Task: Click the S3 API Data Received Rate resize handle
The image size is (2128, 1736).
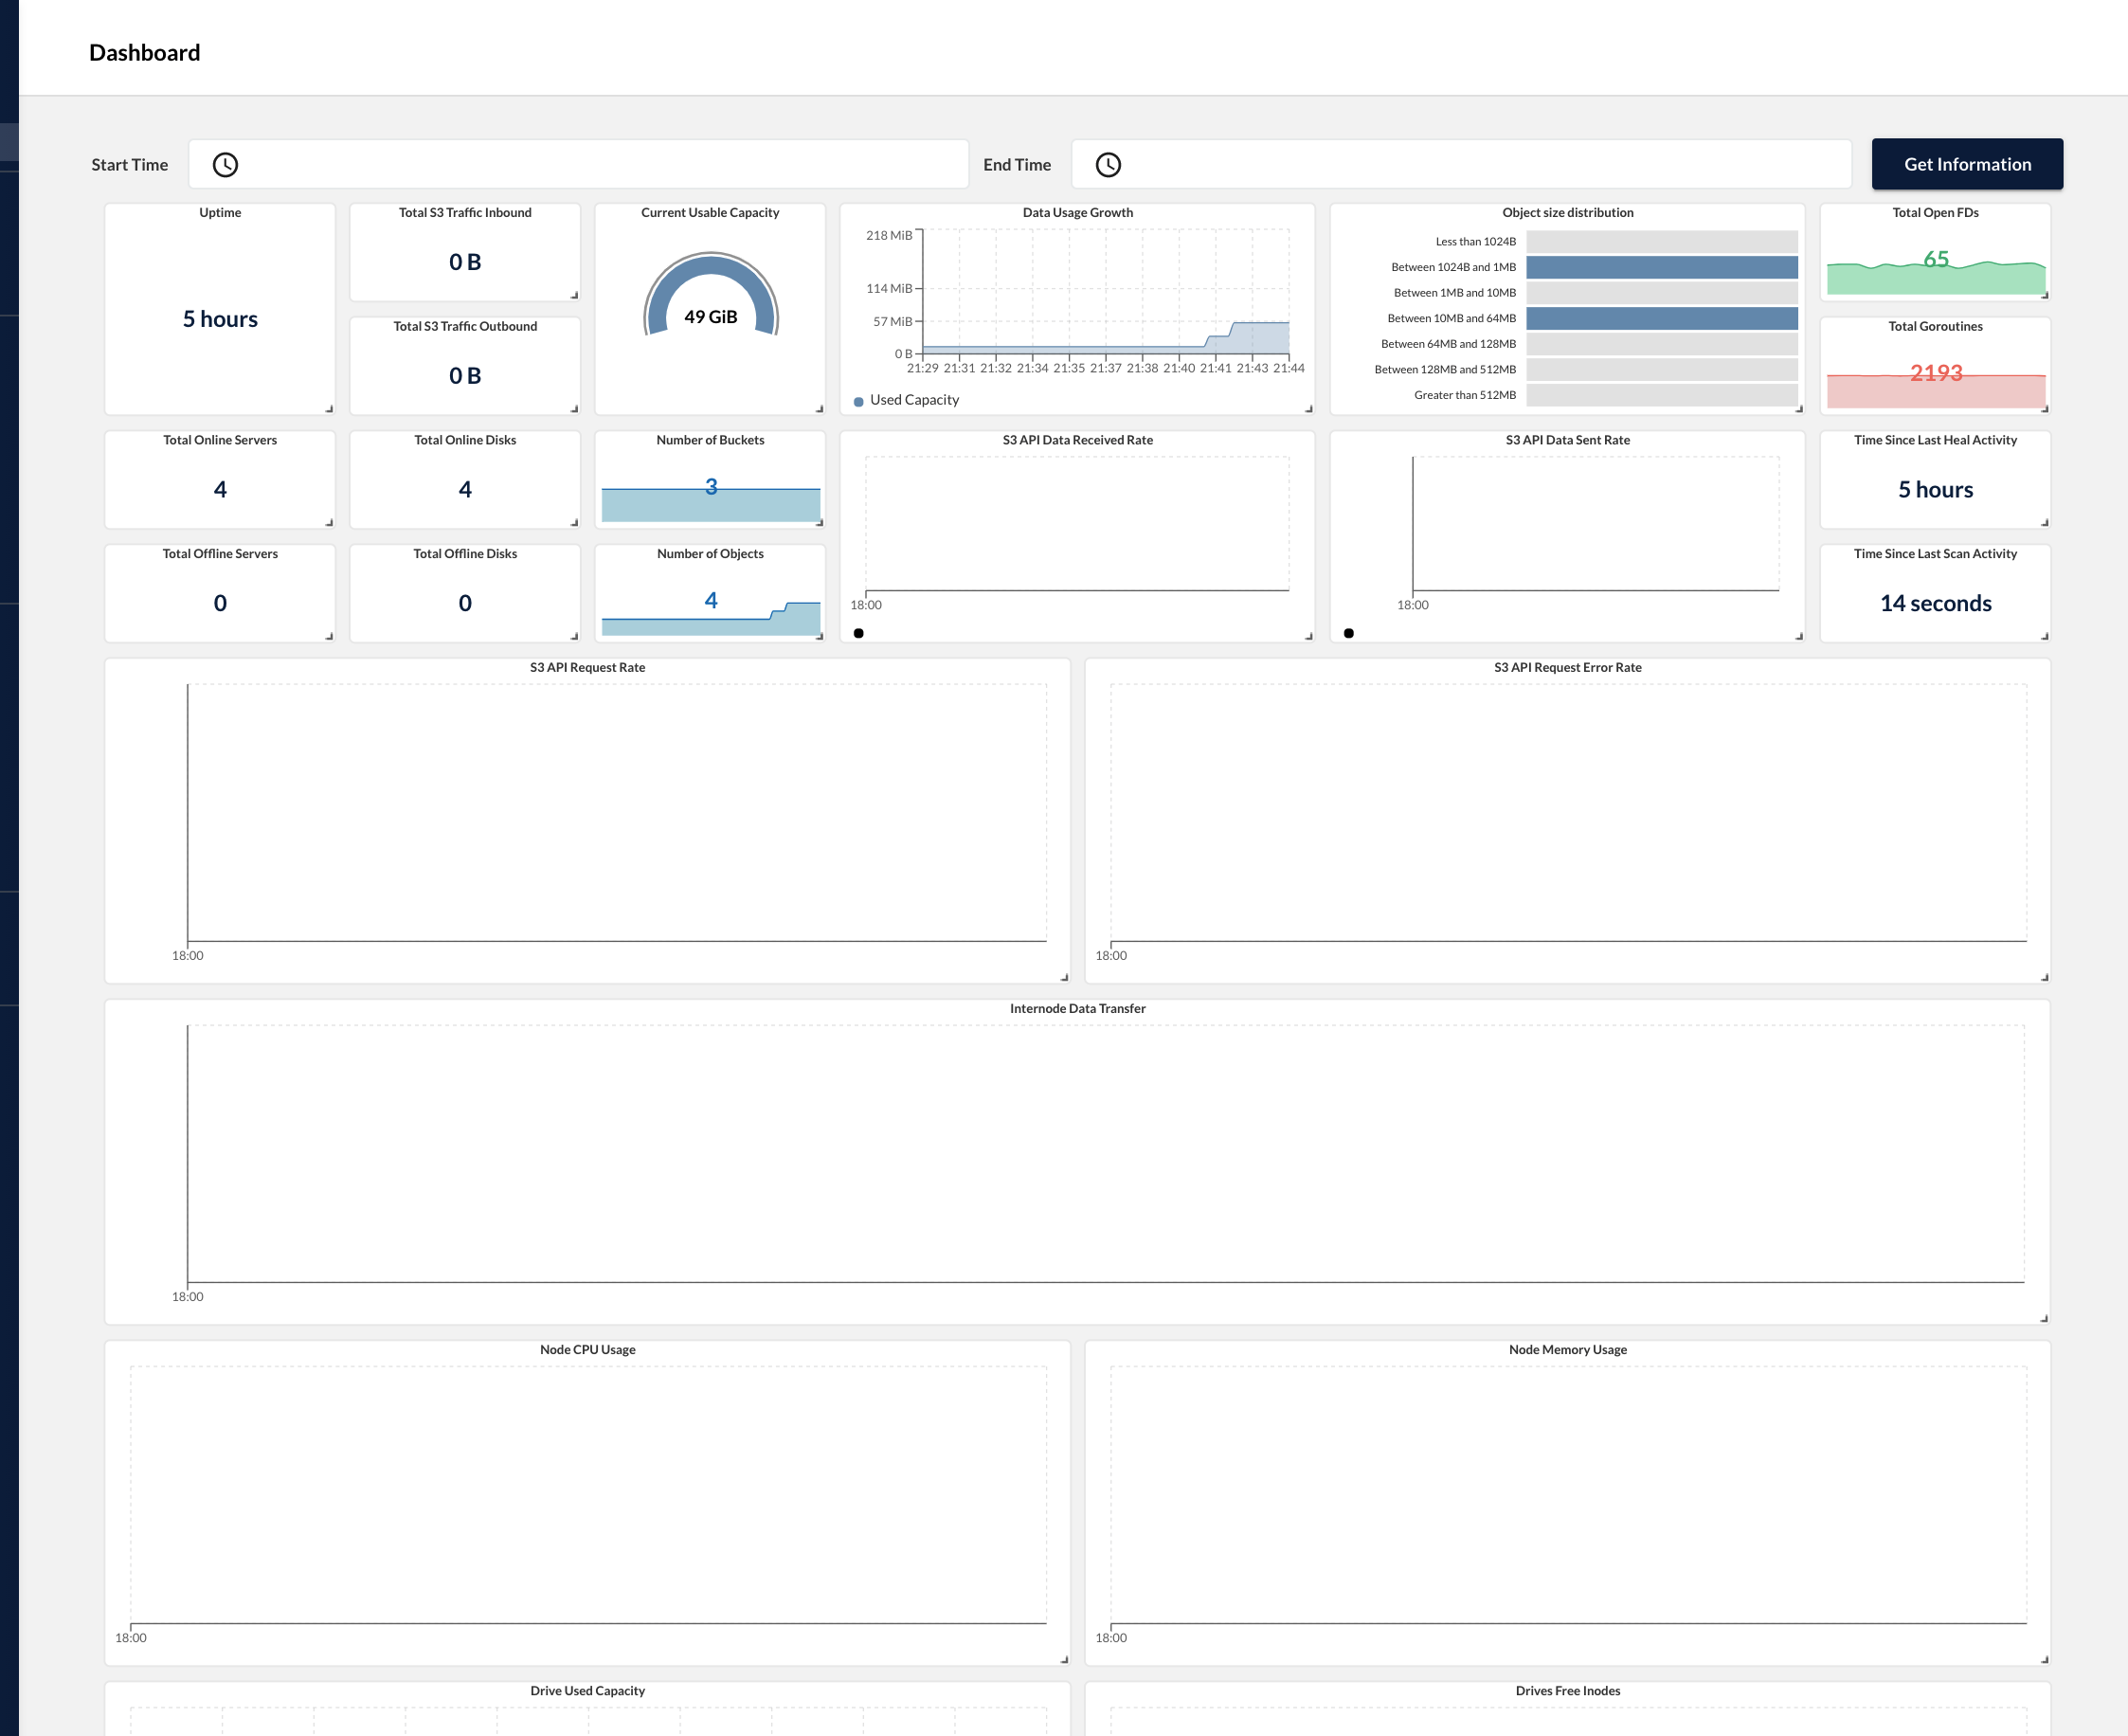Action: click(x=1308, y=636)
